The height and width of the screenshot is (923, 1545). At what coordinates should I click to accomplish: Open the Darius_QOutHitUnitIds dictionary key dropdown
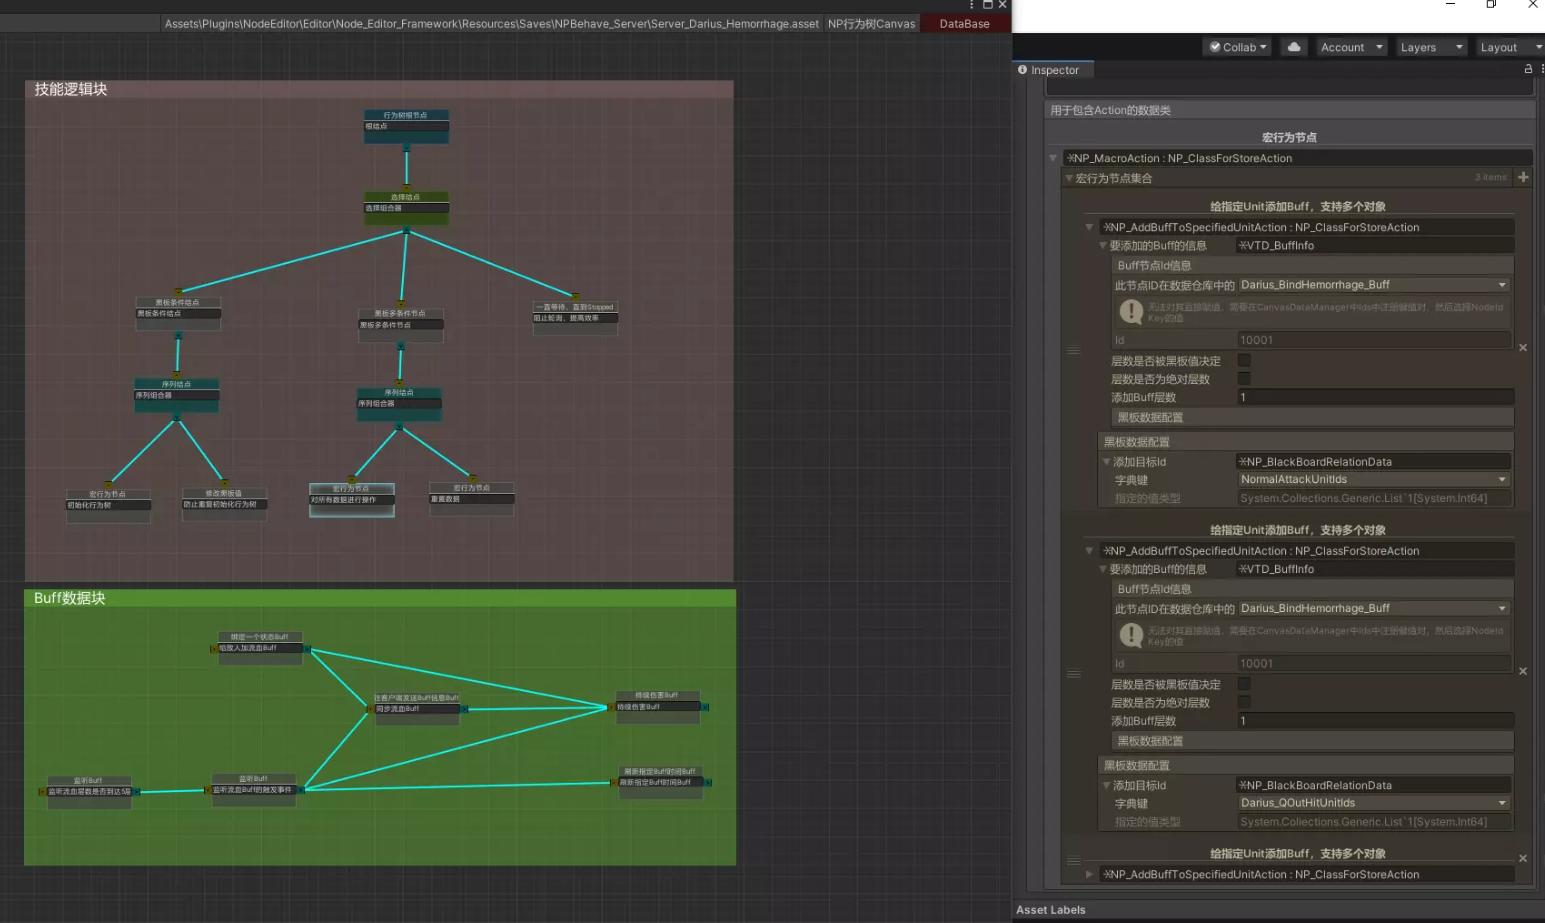[1373, 802]
